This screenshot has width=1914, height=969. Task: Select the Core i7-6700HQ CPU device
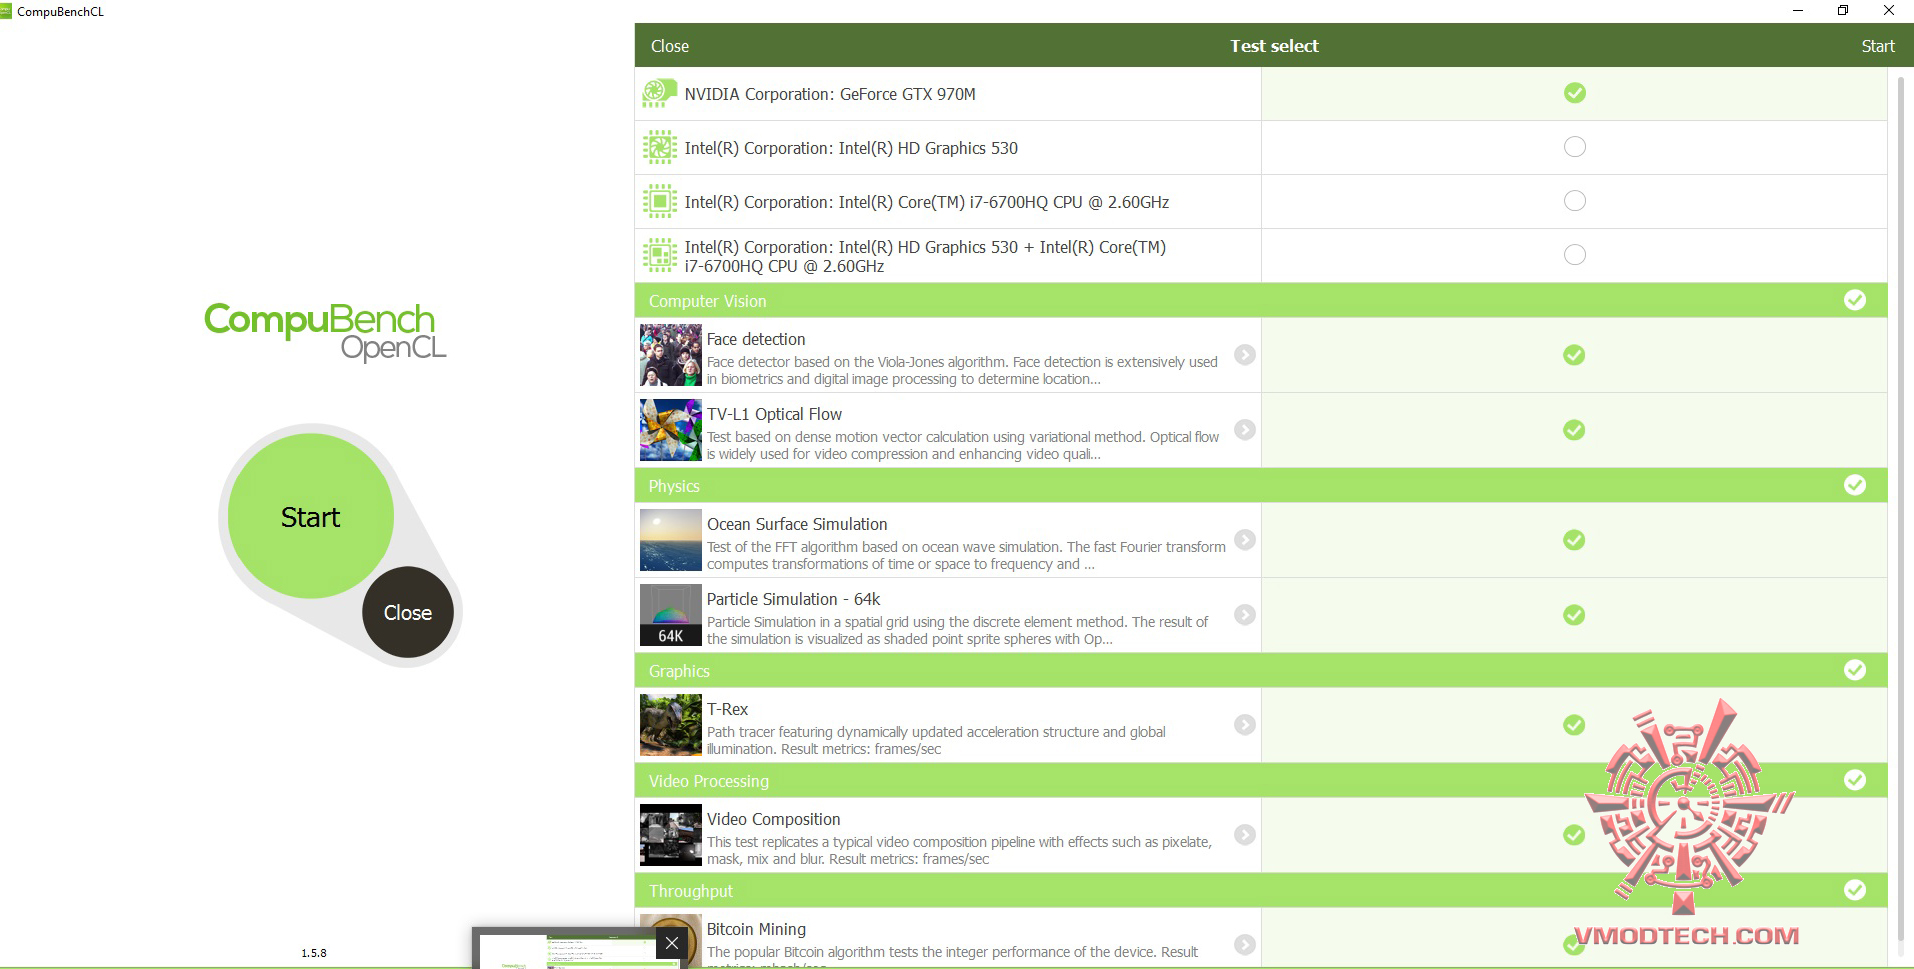click(1575, 201)
